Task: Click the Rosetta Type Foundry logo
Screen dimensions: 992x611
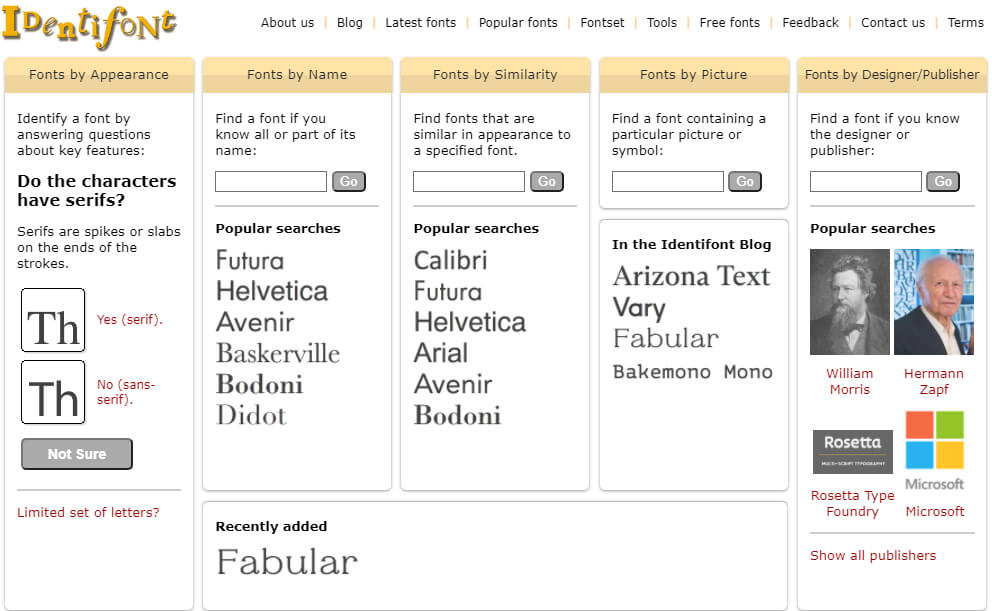Action: [851, 451]
